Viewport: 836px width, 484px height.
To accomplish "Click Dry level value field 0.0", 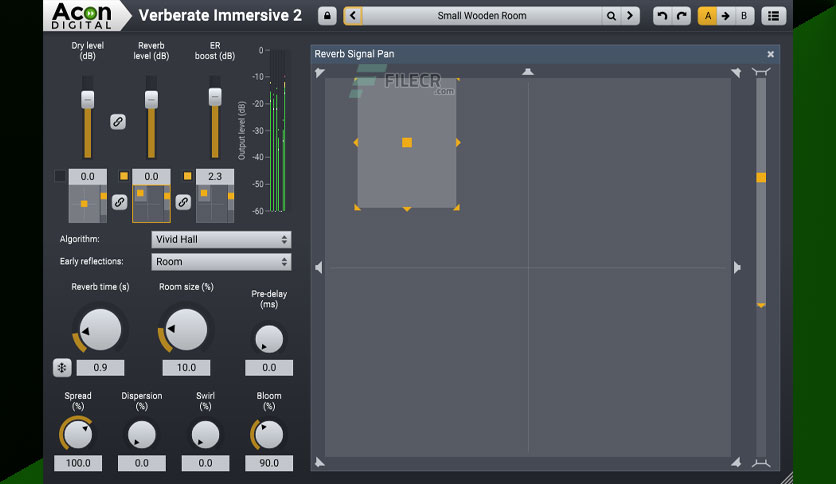I will 87,176.
